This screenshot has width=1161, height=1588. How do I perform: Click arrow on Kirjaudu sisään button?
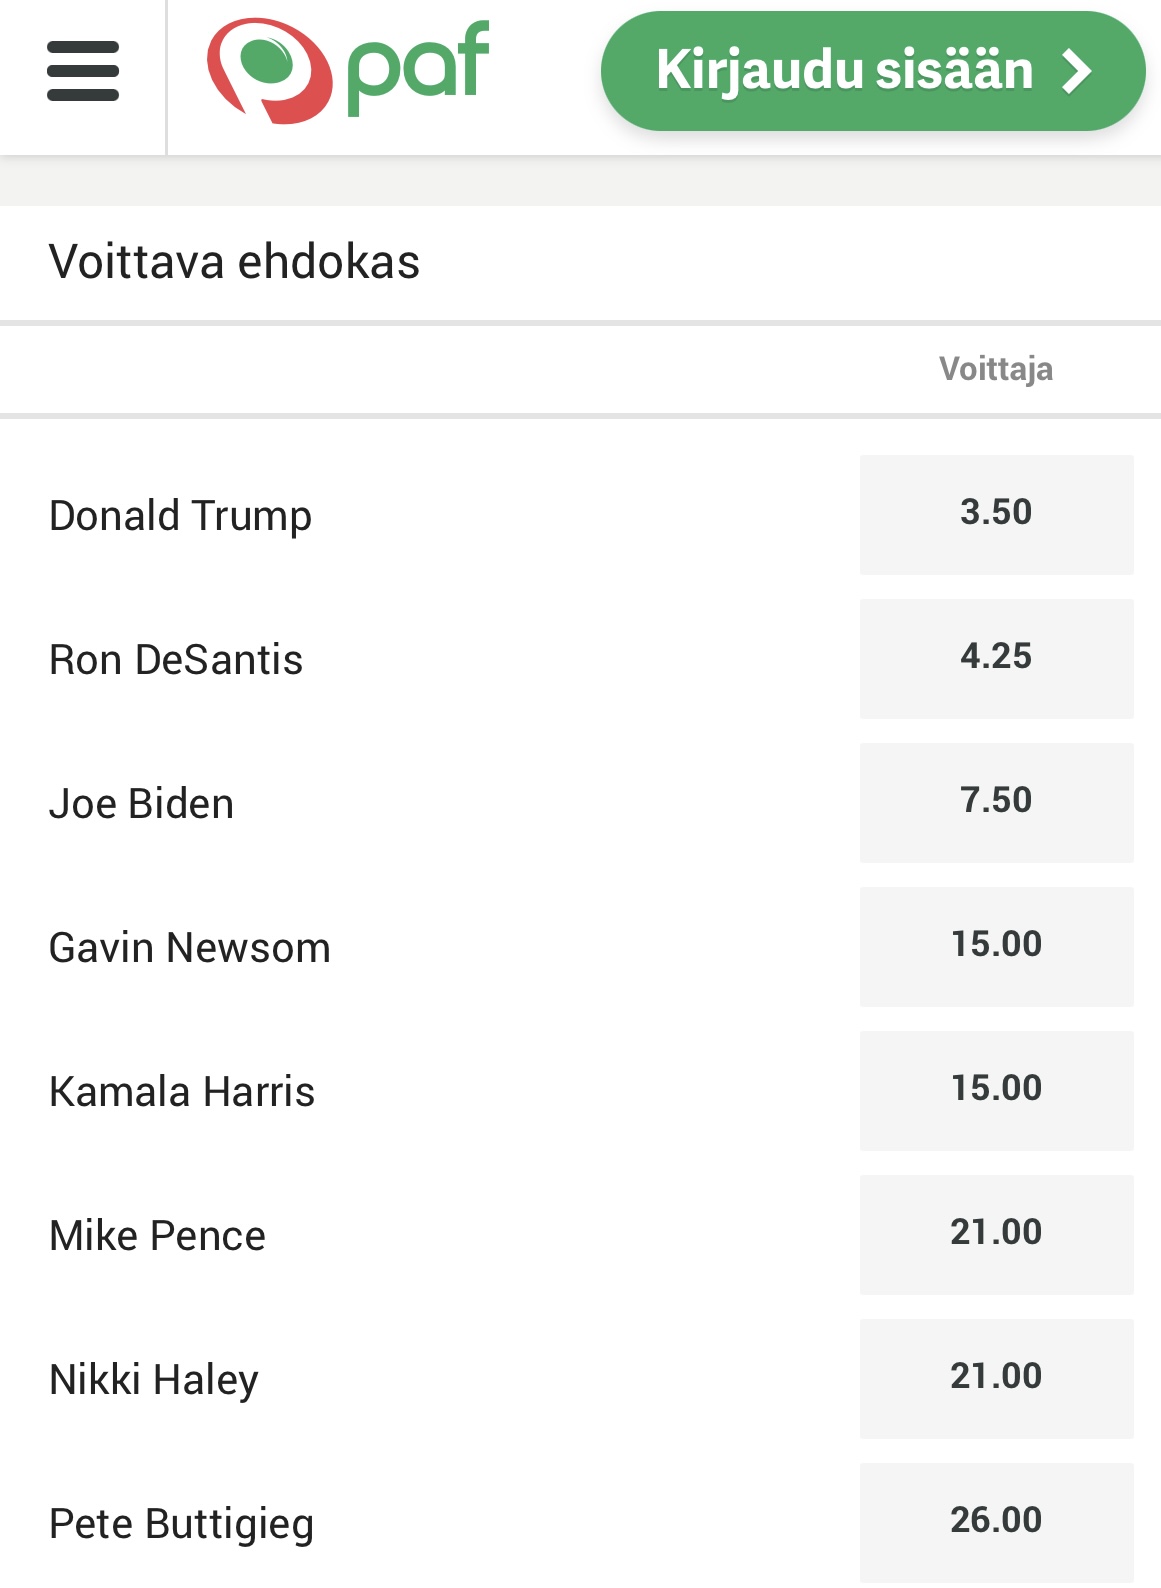click(1076, 71)
